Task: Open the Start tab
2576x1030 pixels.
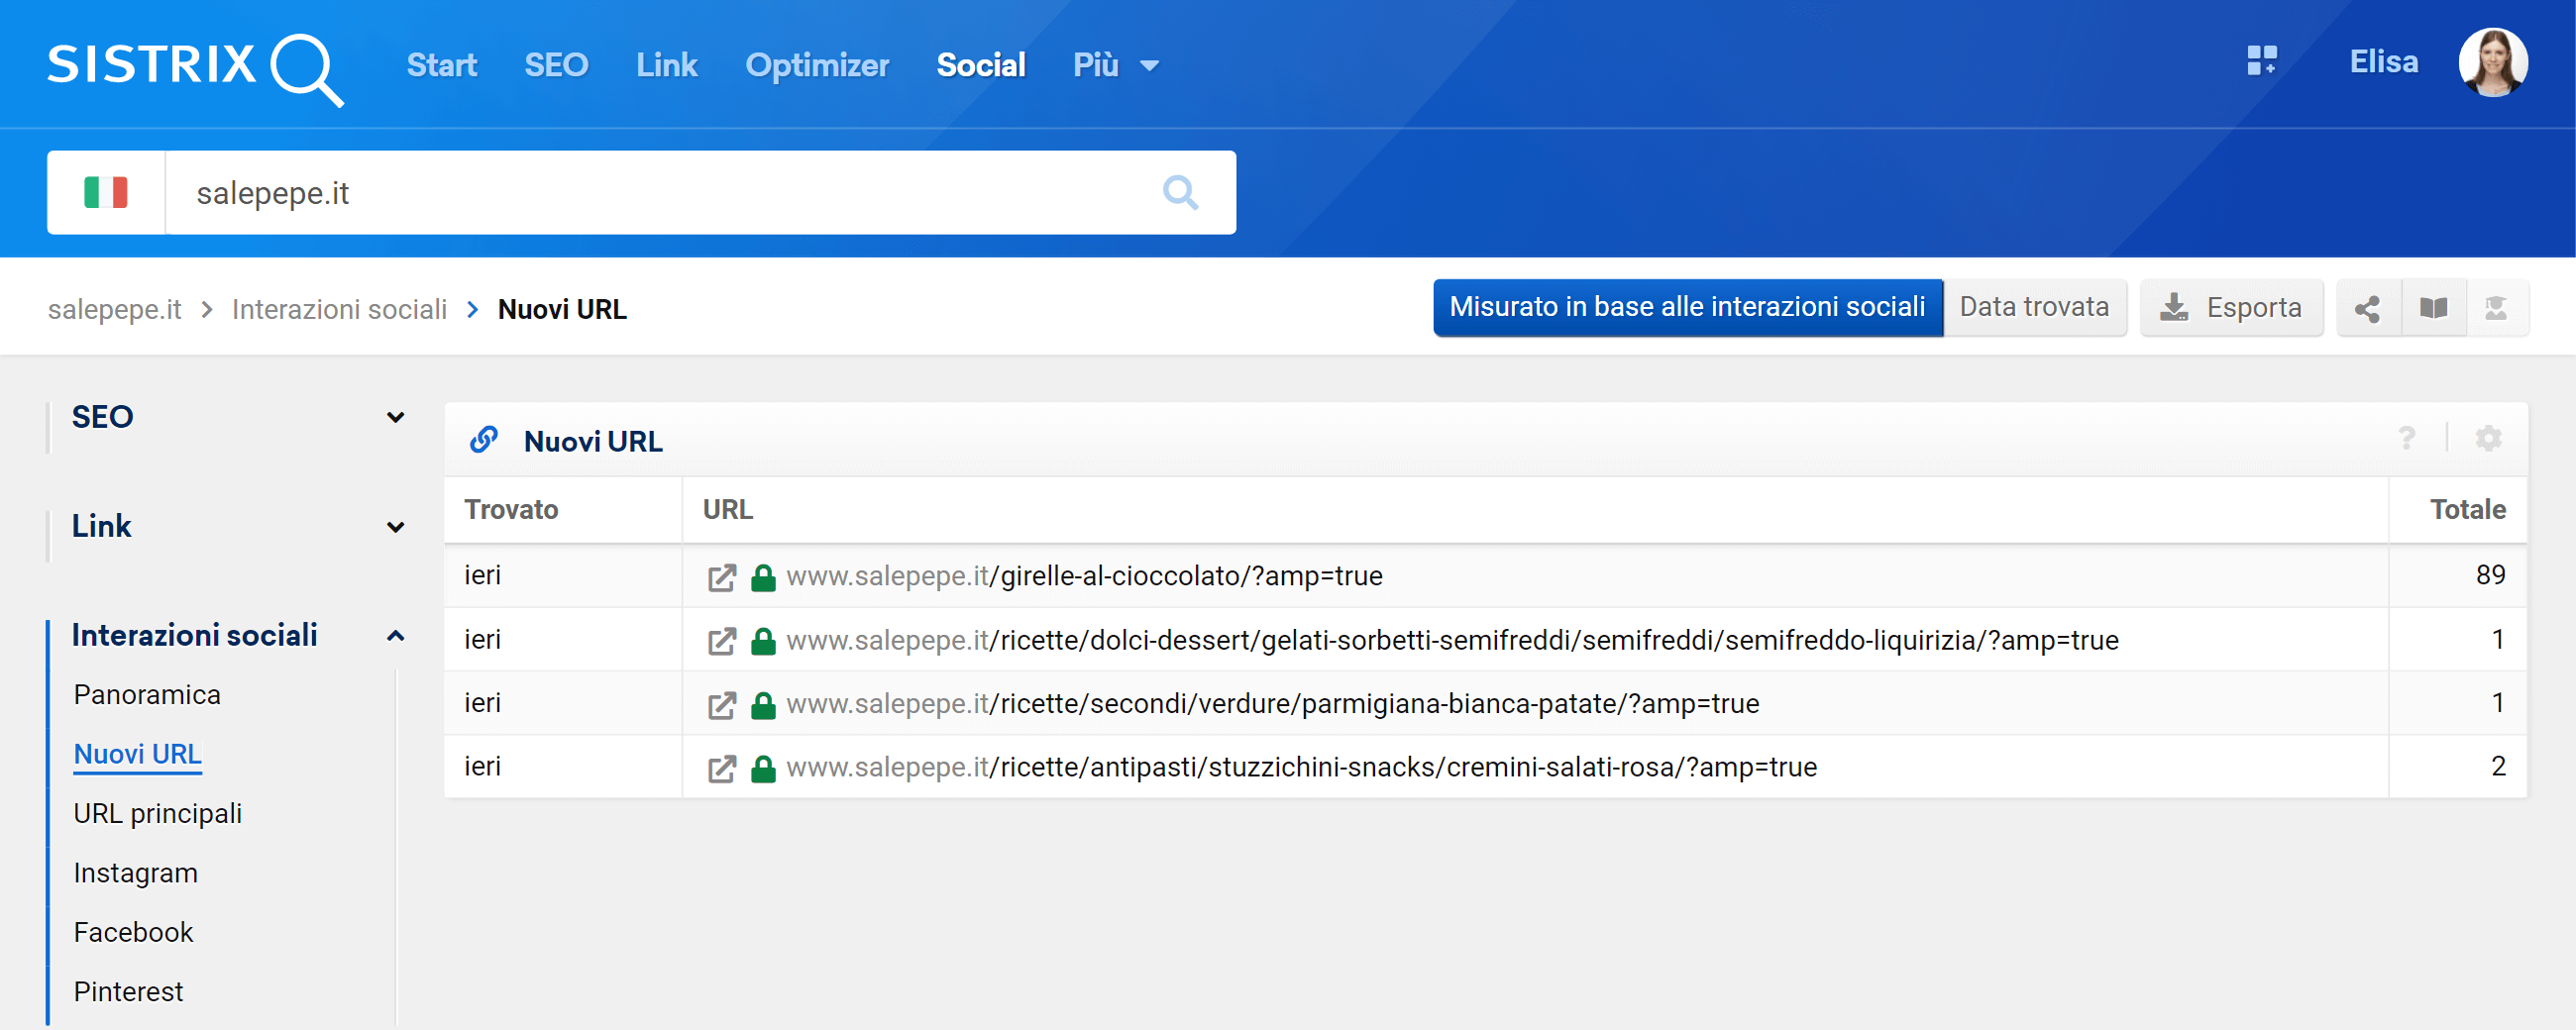Action: 441,66
